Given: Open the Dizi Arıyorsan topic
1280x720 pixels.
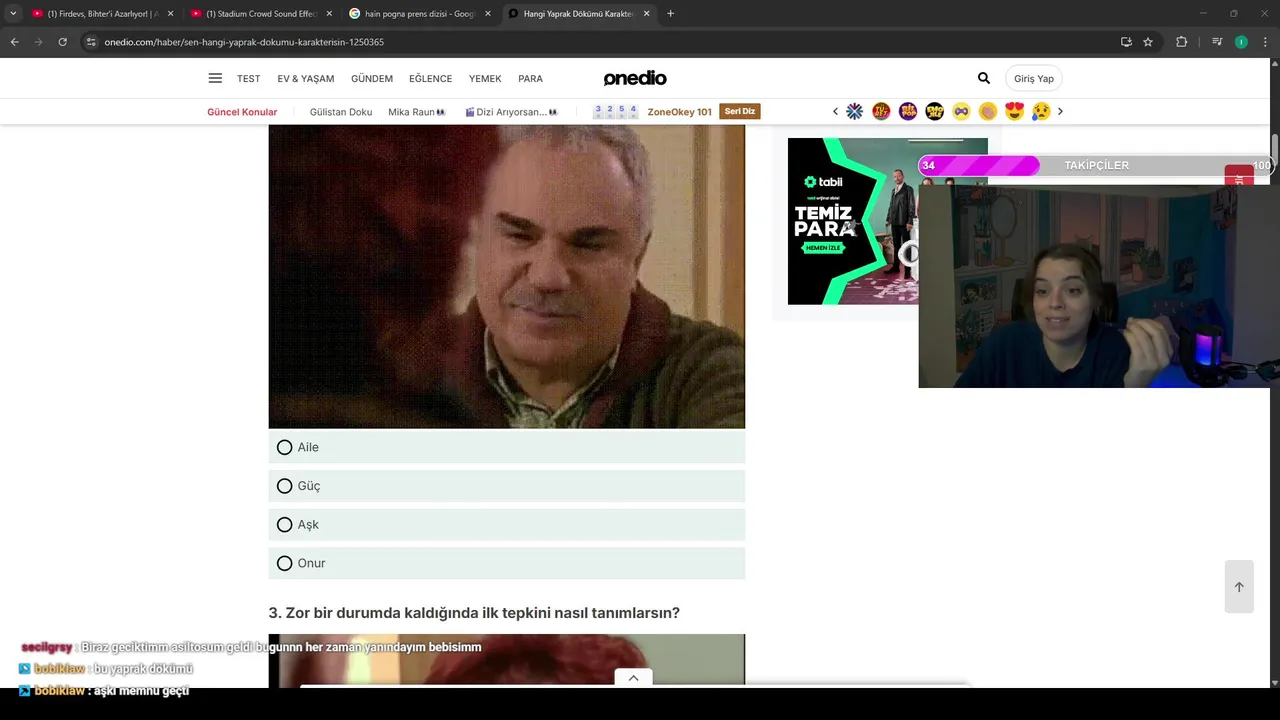Looking at the screenshot, I should pos(511,112).
